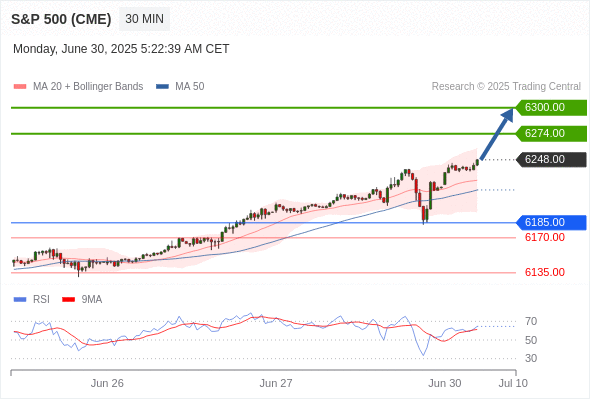
Task: Click the 9MA legend label
Action: [x=92, y=300]
